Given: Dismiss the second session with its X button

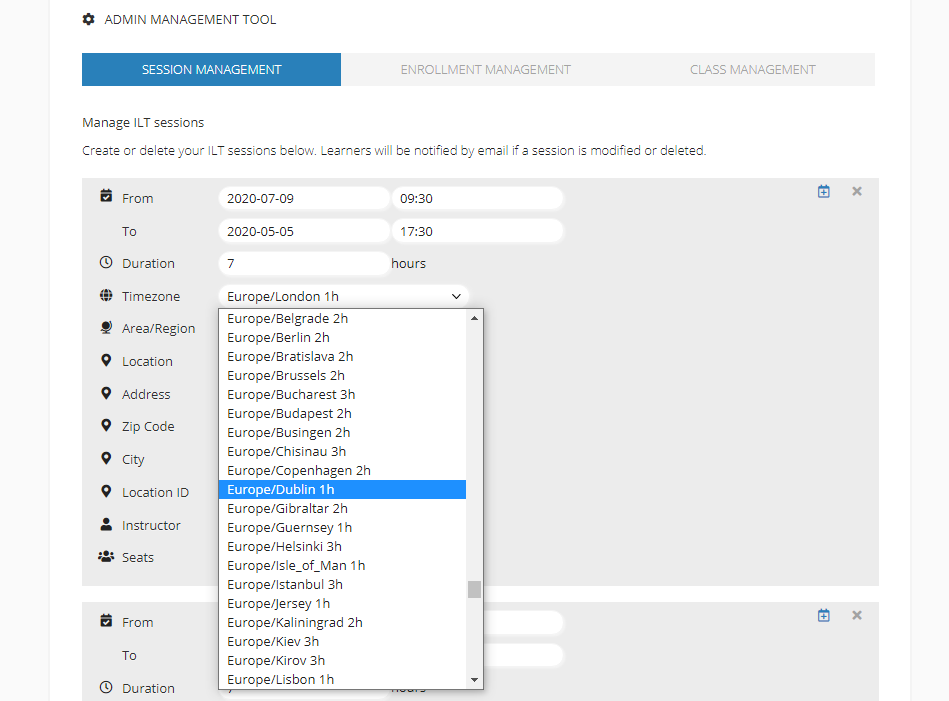Looking at the screenshot, I should (856, 615).
